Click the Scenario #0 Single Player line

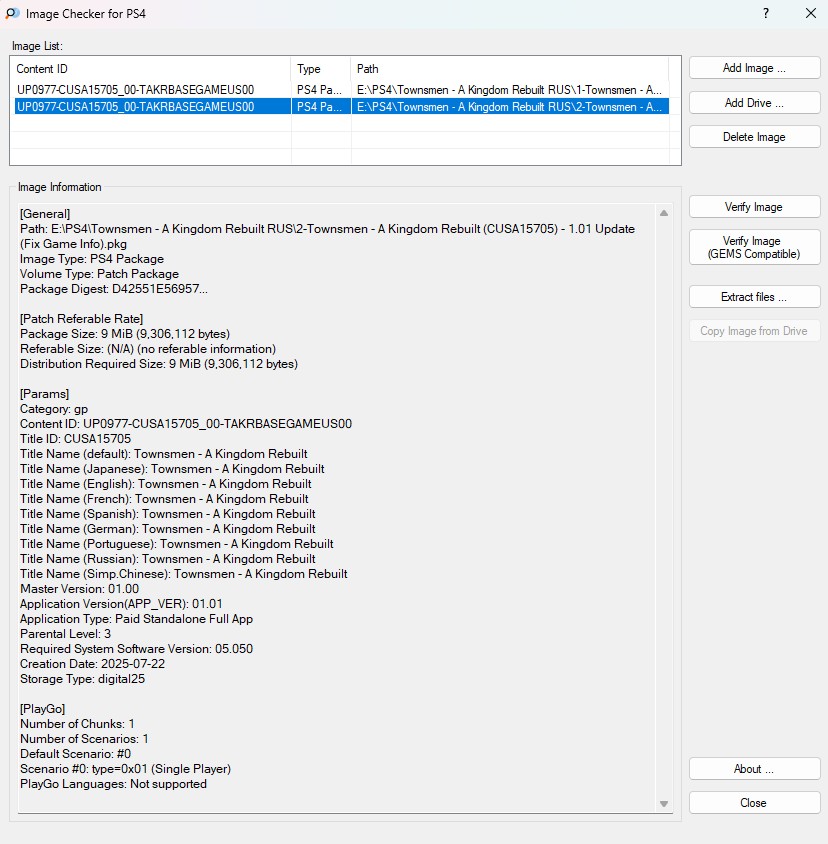(125, 769)
